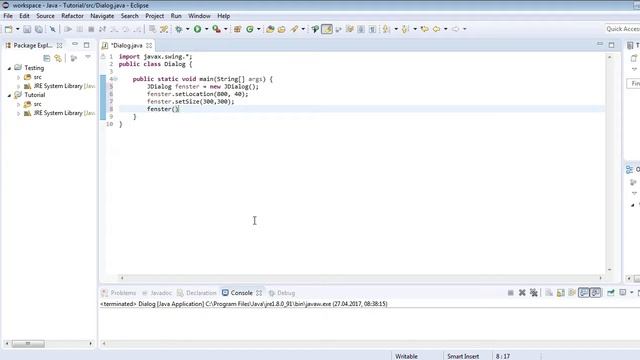This screenshot has height=360, width=640.
Task: Click the editor vertical scrollbar down arrow
Action: tap(609, 270)
